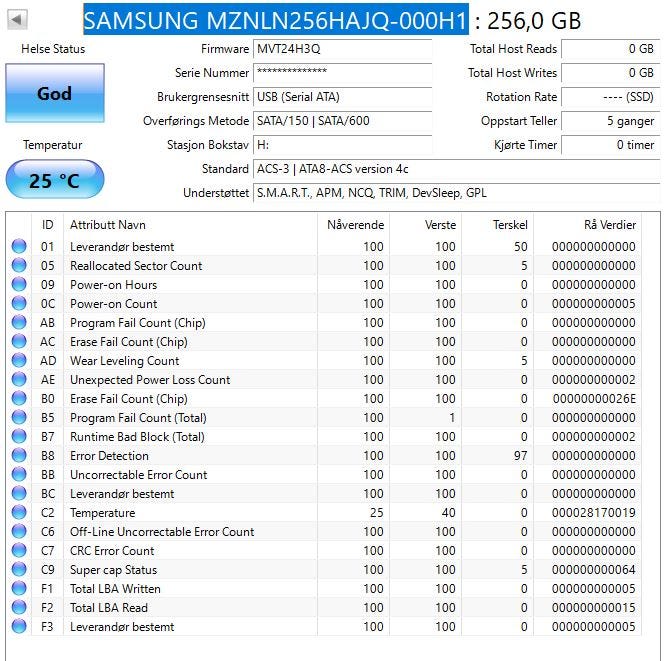Click the status circle for Temperature attribute
Screen dimensions: 668x661
tap(19, 512)
